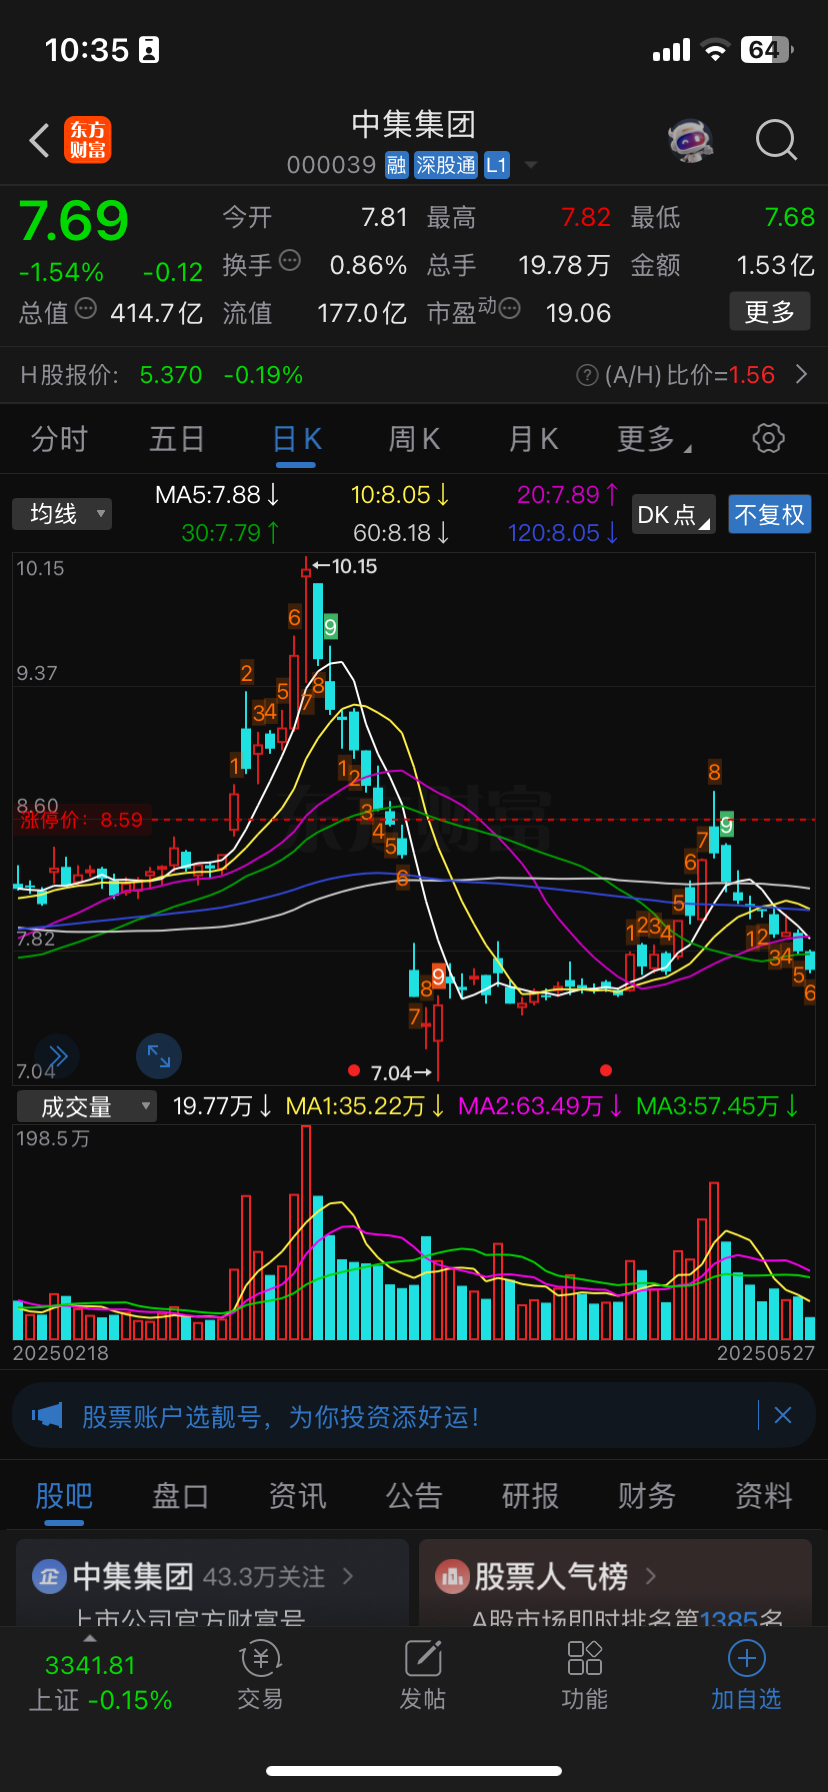The width and height of the screenshot is (828, 1792).
Task: Switch to 分时 chart tab
Action: (59, 438)
